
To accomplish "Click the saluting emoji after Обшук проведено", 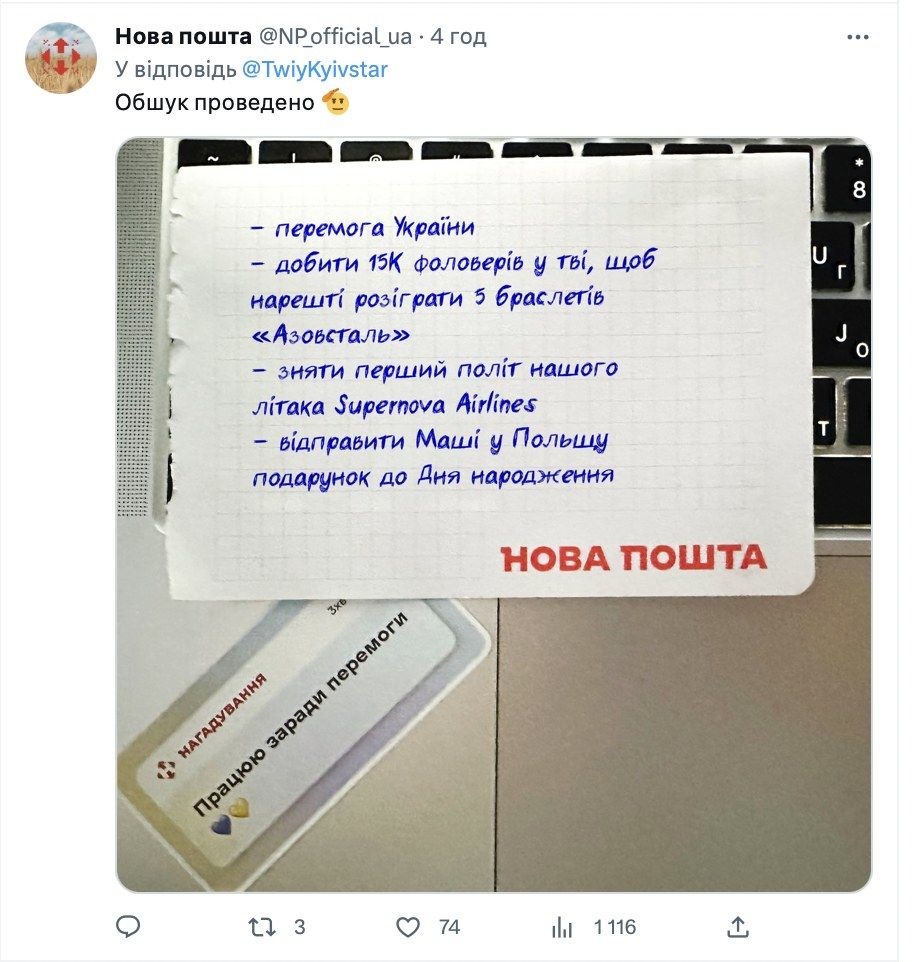I will [x=336, y=102].
